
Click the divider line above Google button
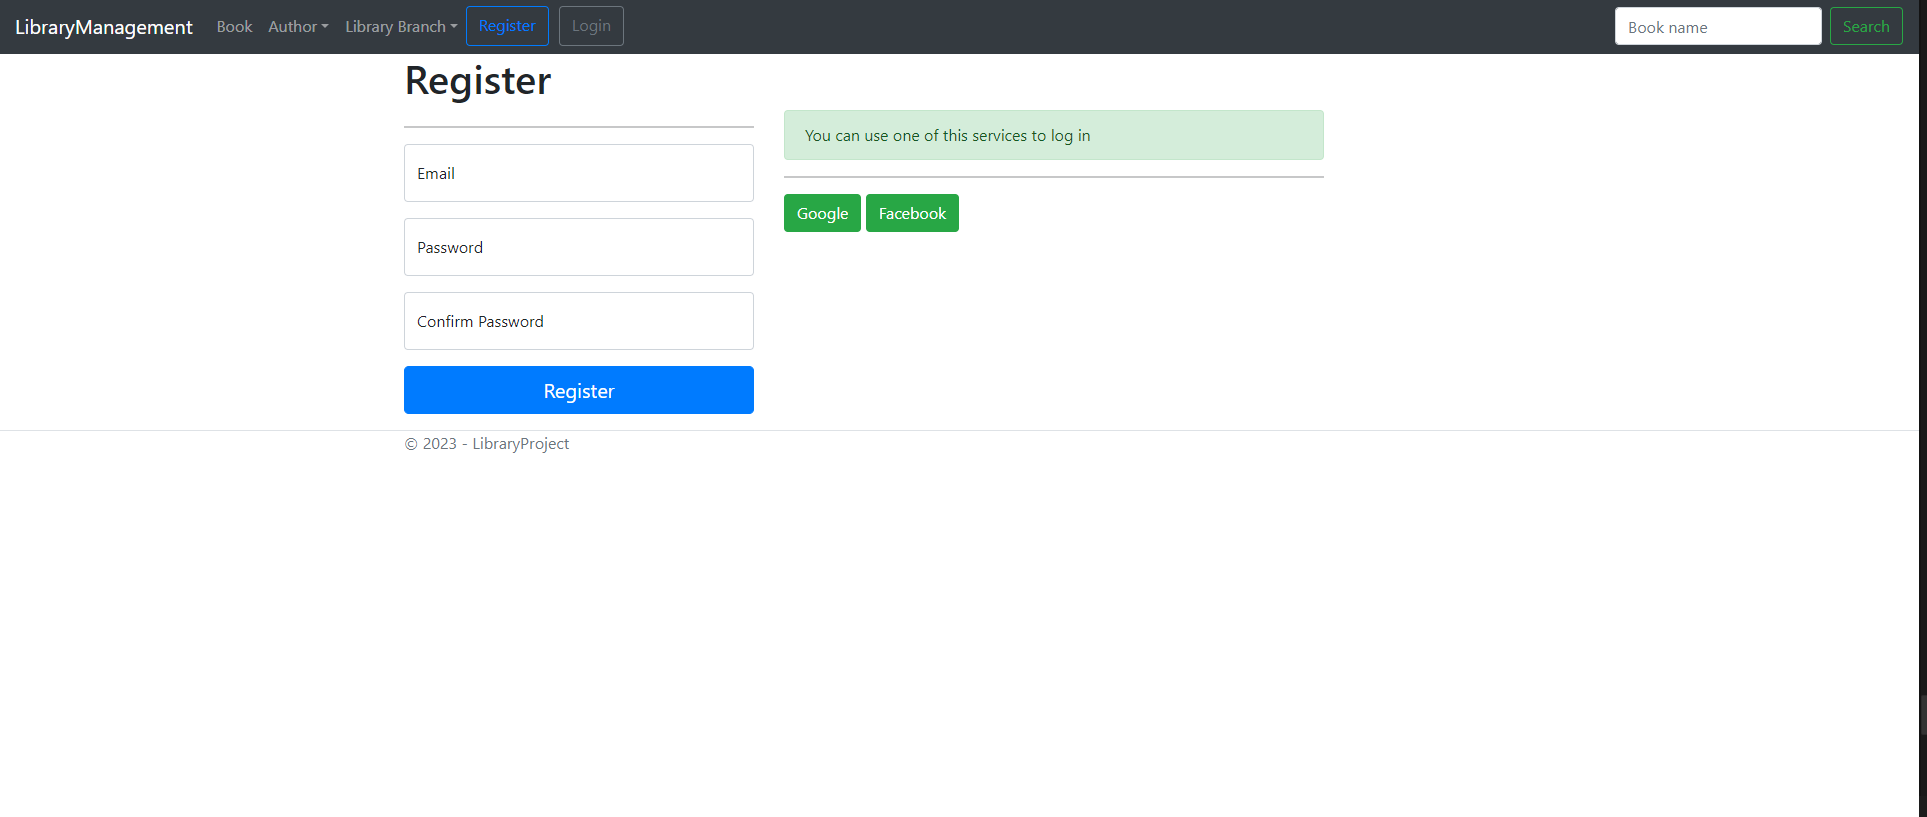(1053, 177)
